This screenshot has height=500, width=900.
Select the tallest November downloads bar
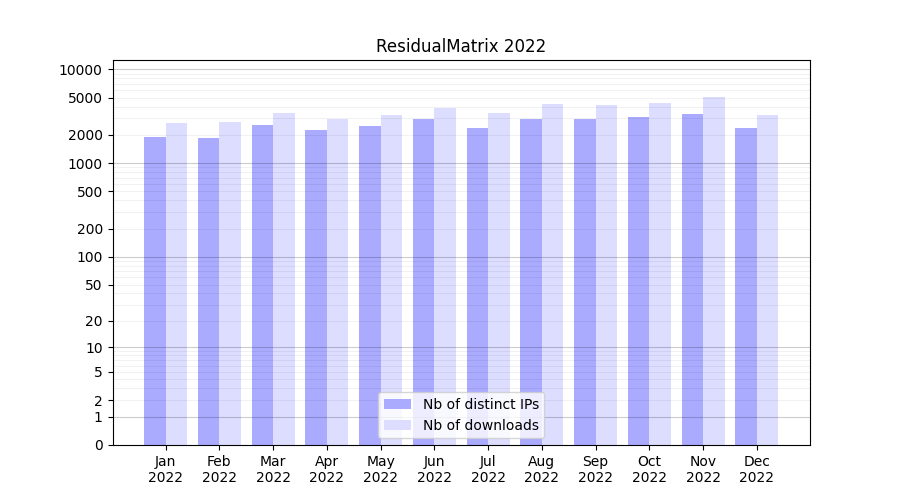[x=714, y=271]
